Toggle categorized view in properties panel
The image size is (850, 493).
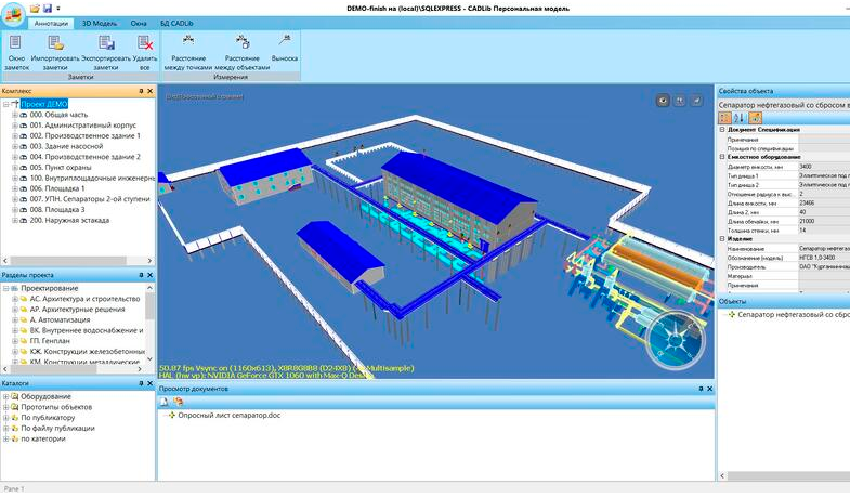(x=726, y=118)
